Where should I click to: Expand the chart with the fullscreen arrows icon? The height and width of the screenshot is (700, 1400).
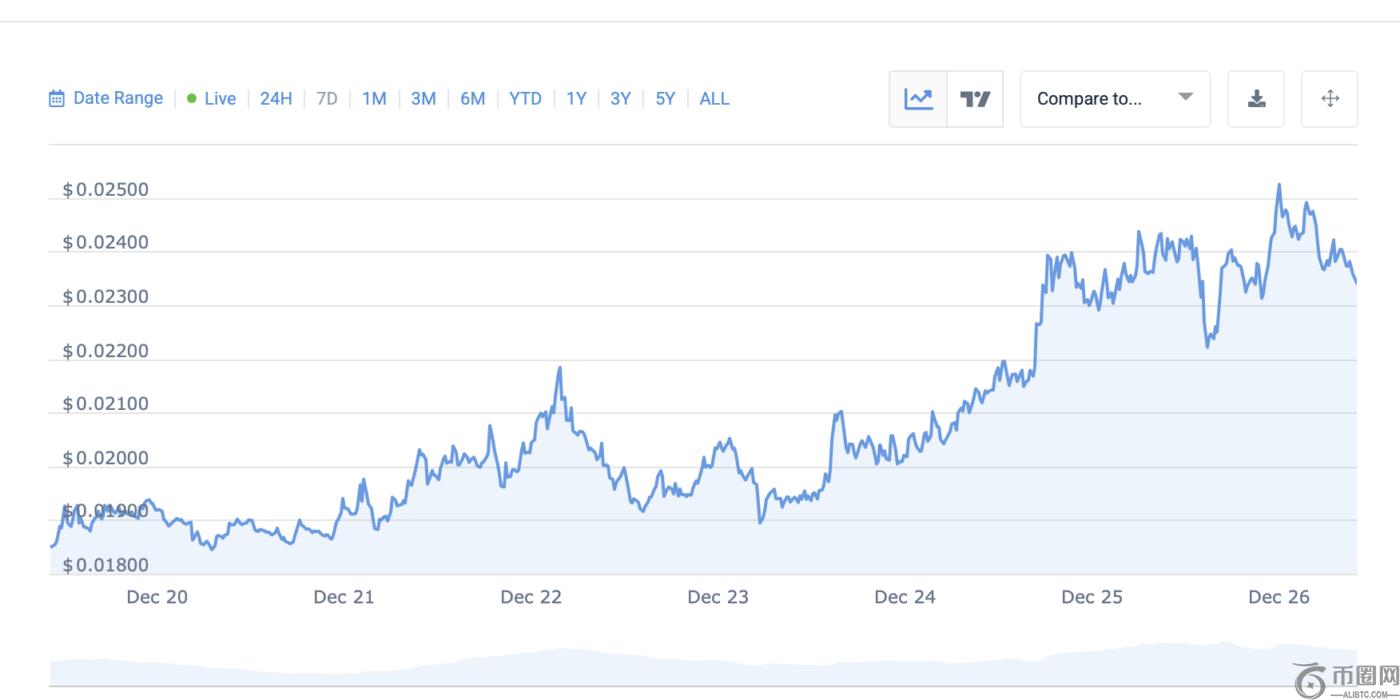1329,99
